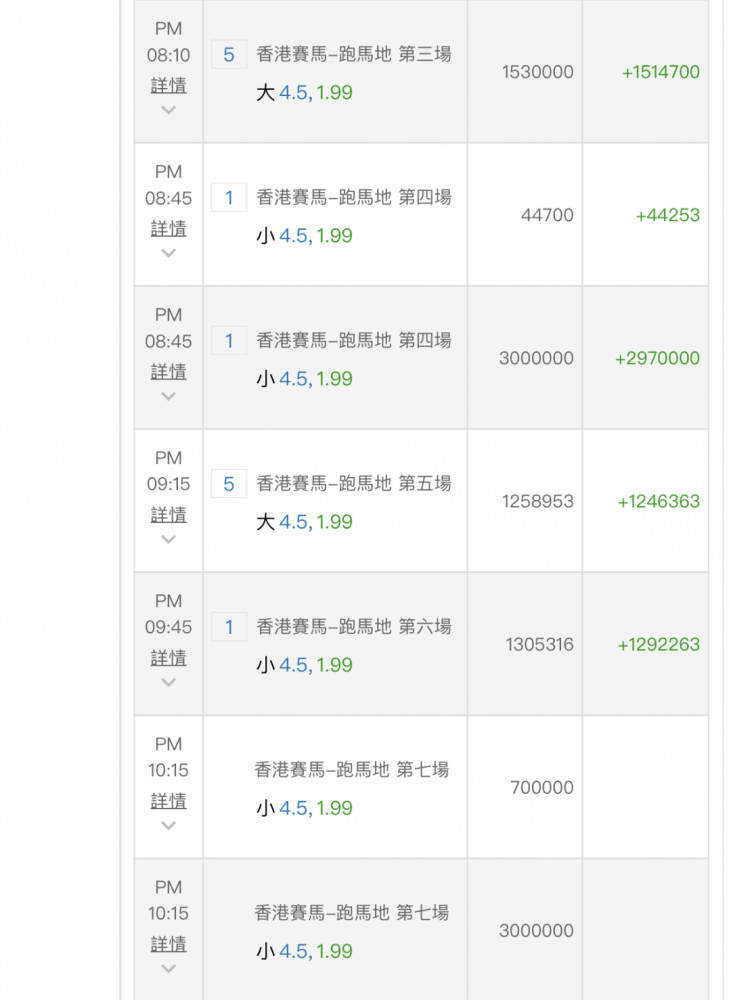Open 詳情 link for 08:10 bet
Viewport: 731px width, 1000px height.
point(168,85)
